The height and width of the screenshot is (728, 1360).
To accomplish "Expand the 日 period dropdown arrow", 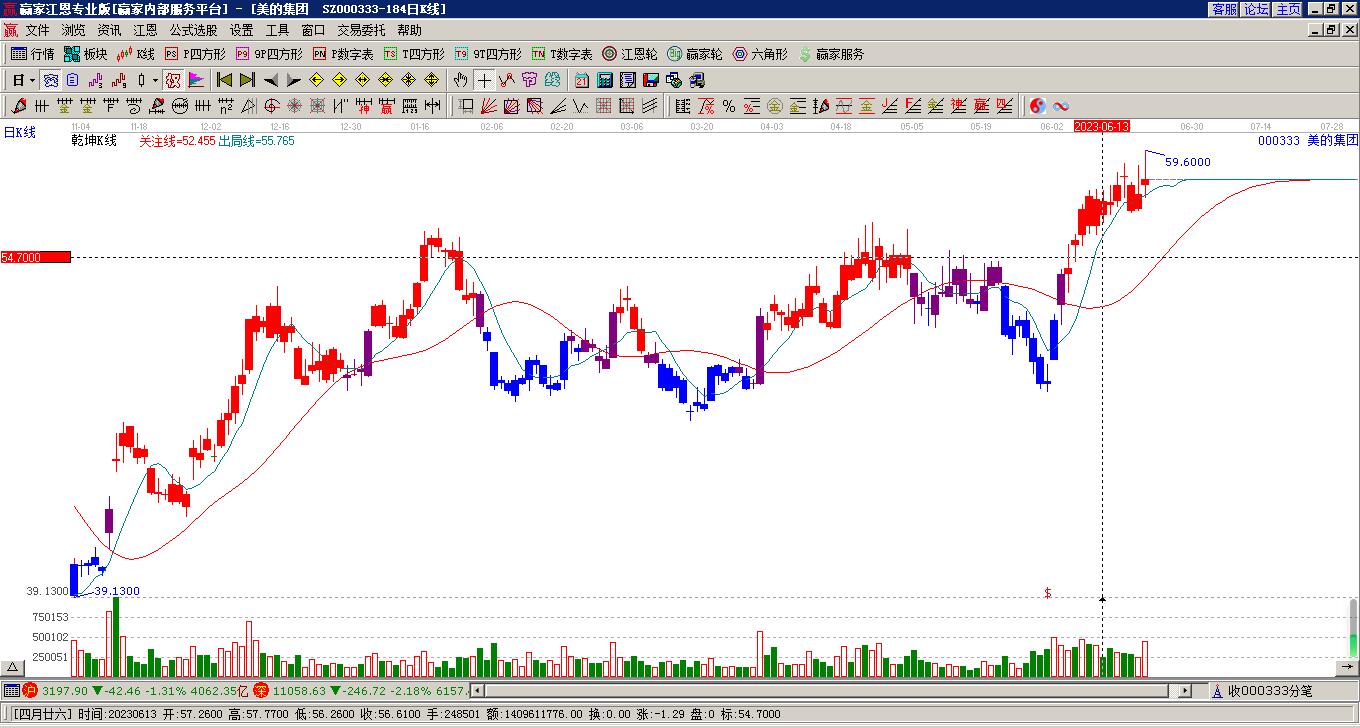I will click(x=32, y=80).
